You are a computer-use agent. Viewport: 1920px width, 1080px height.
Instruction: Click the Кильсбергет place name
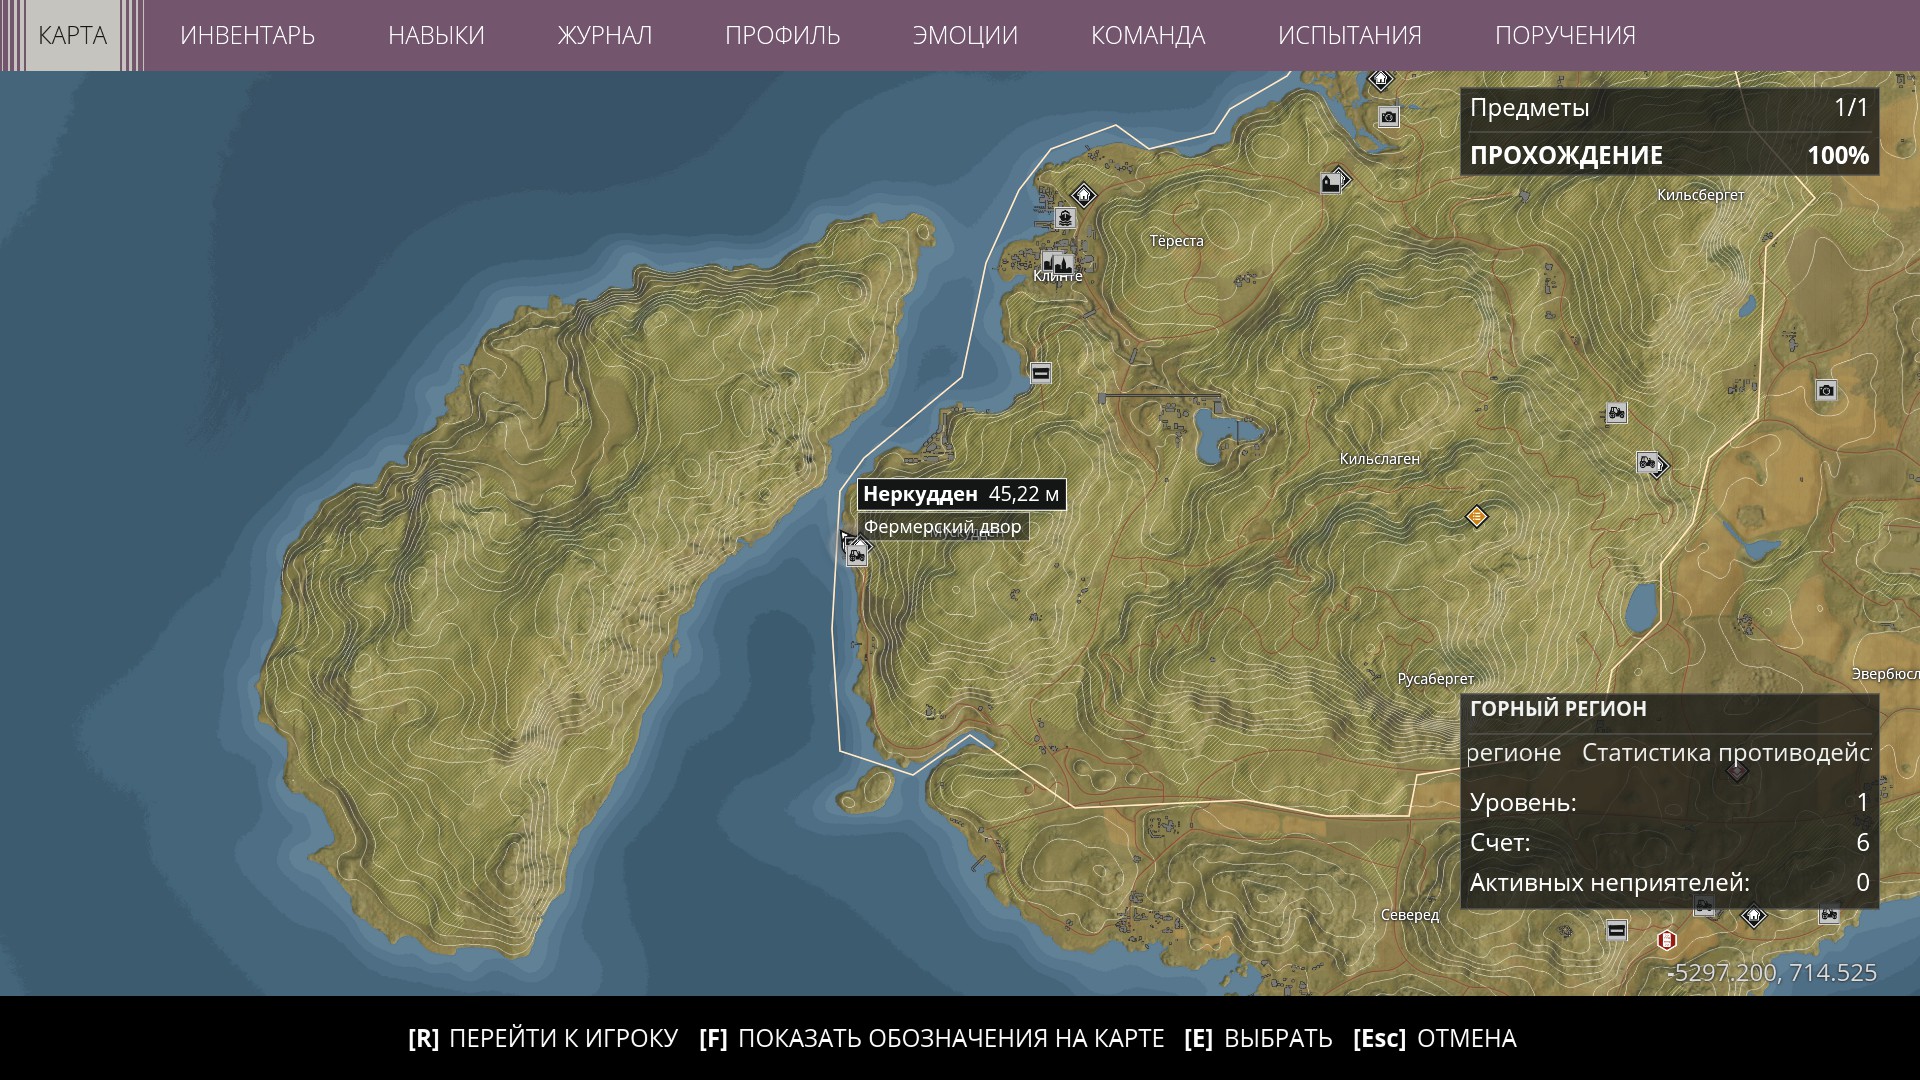(1701, 195)
